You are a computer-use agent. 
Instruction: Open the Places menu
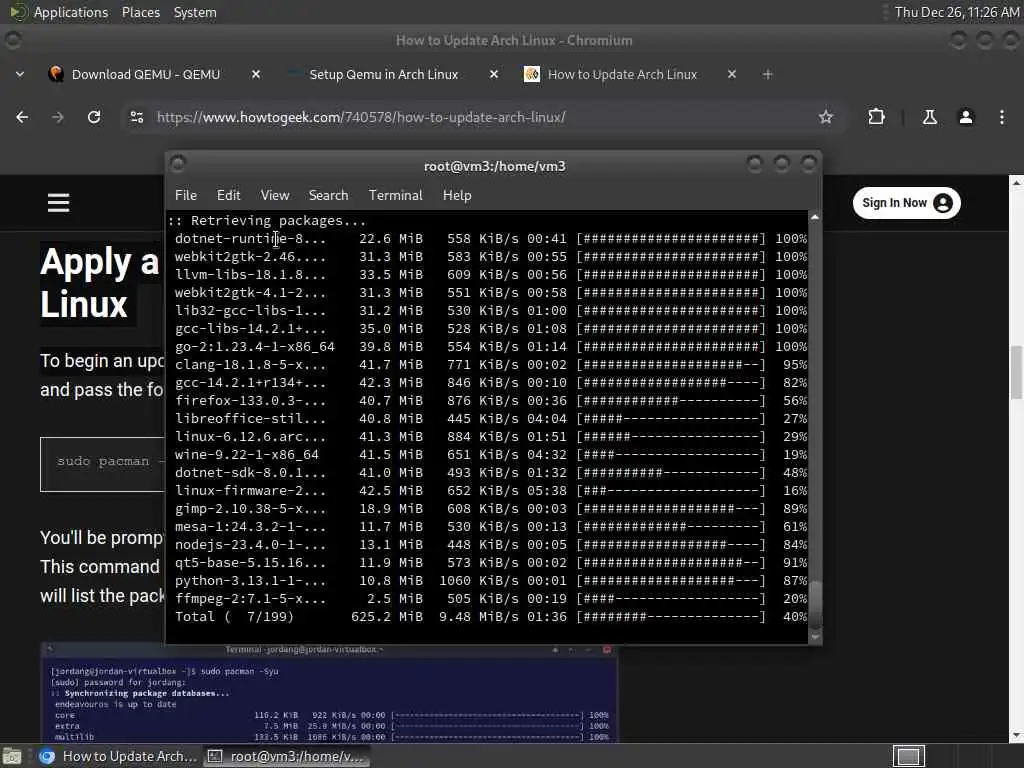pos(140,12)
